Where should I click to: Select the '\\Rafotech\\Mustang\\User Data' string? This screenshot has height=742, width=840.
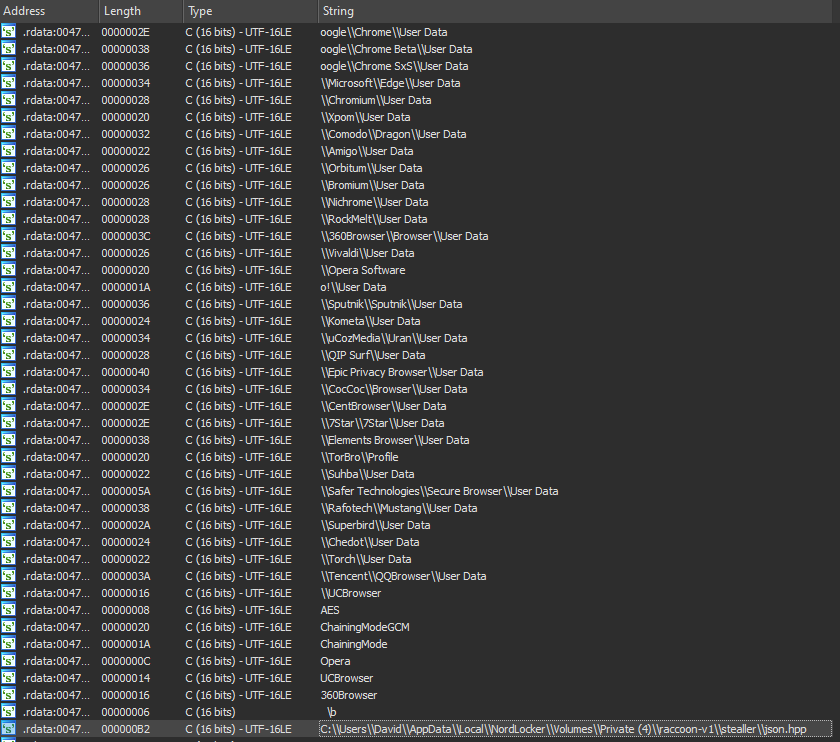click(399, 508)
